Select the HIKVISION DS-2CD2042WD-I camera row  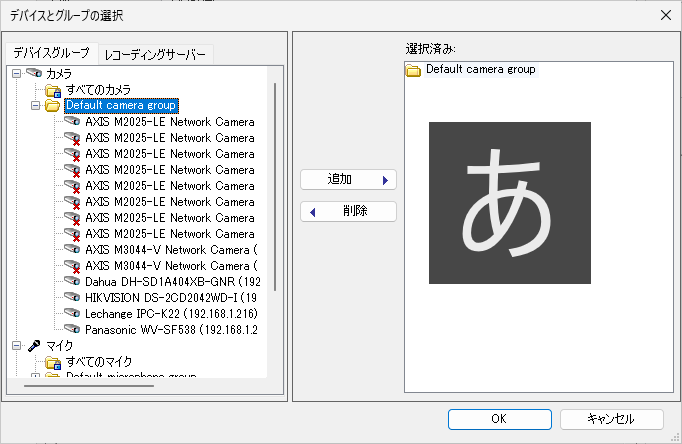click(x=171, y=298)
